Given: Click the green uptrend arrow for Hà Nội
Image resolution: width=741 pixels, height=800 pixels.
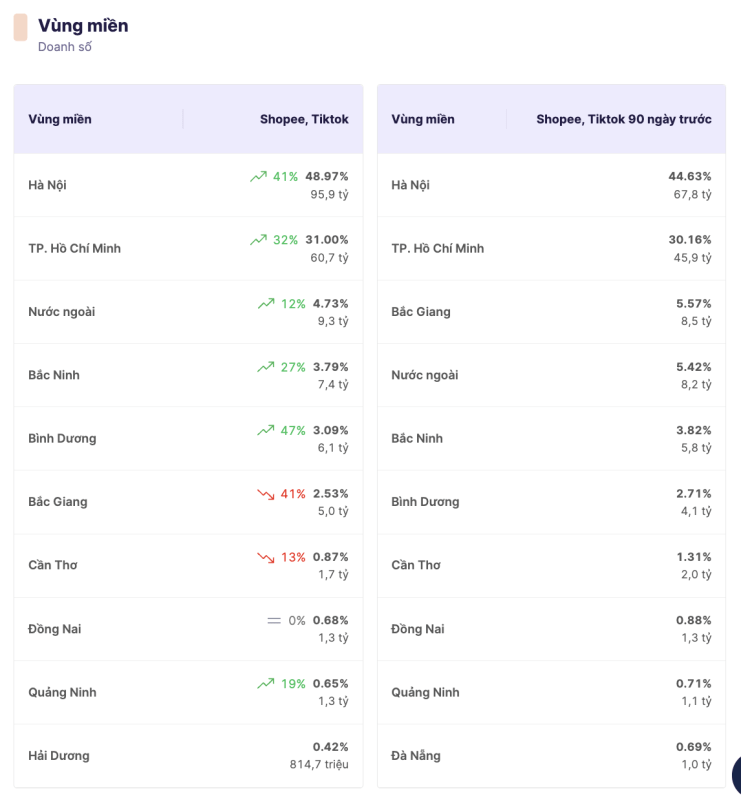Looking at the screenshot, I should click(258, 176).
